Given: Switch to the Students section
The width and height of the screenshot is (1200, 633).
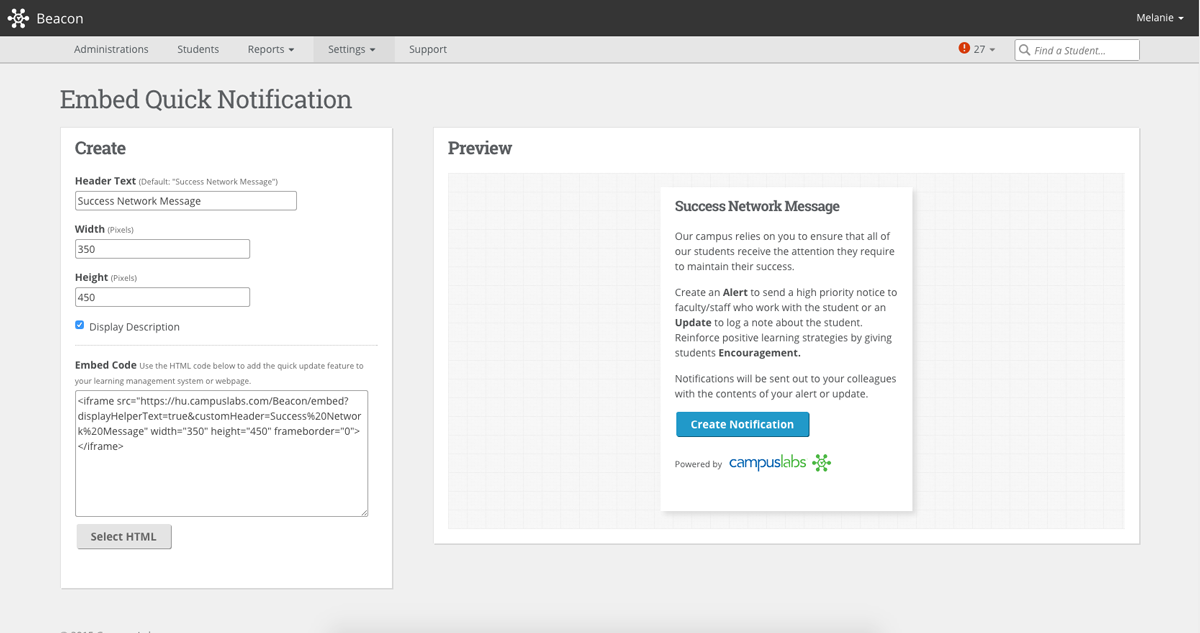Looking at the screenshot, I should pos(198,49).
